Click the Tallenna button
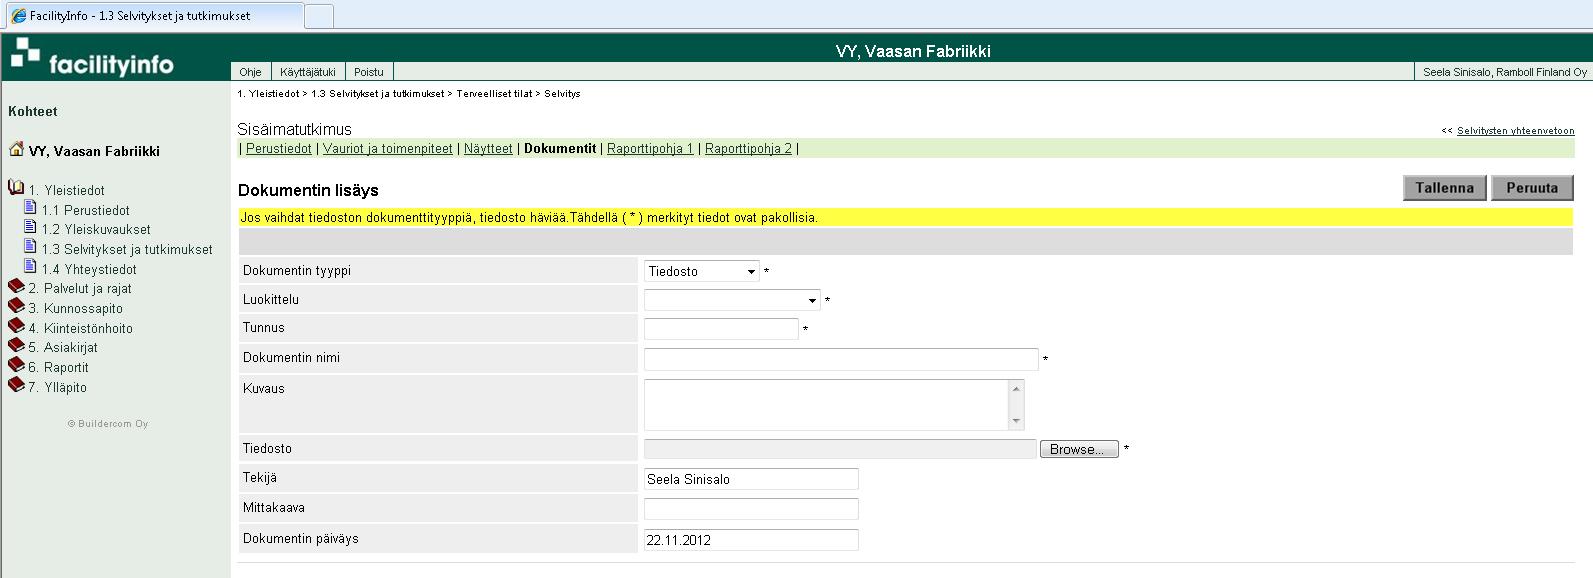 pos(1445,188)
